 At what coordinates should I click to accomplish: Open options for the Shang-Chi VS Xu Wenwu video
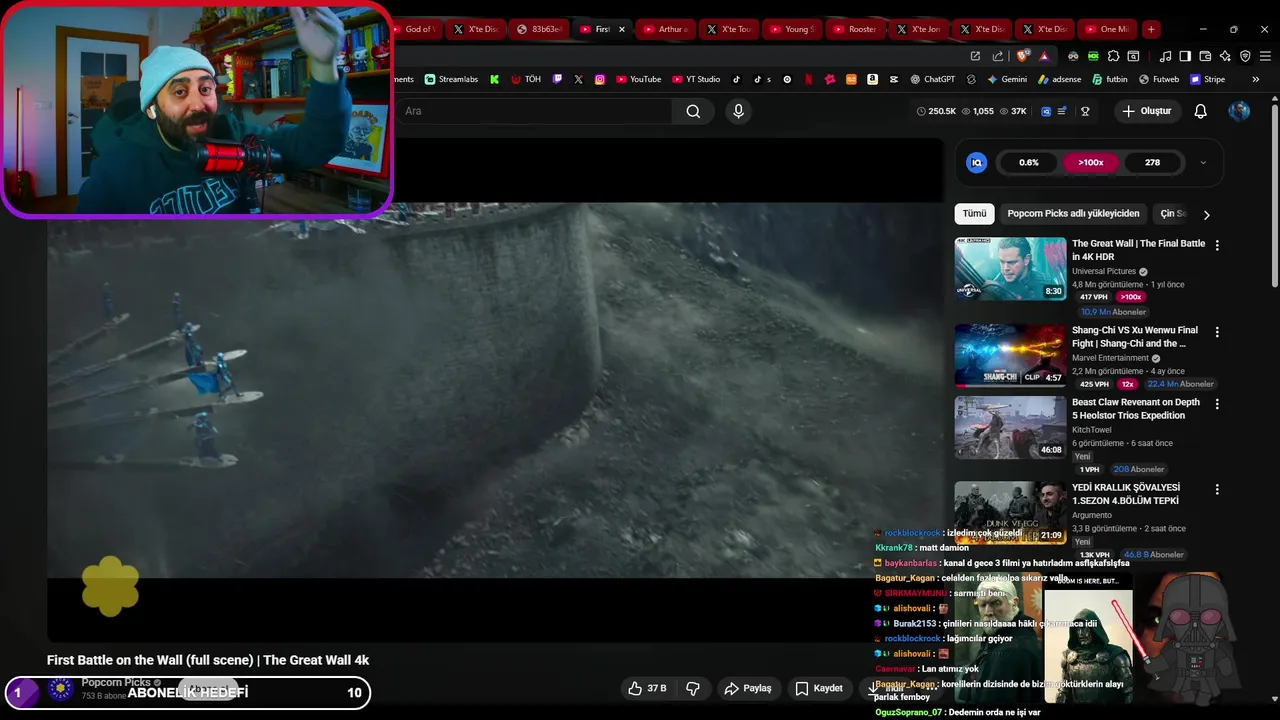[1217, 331]
